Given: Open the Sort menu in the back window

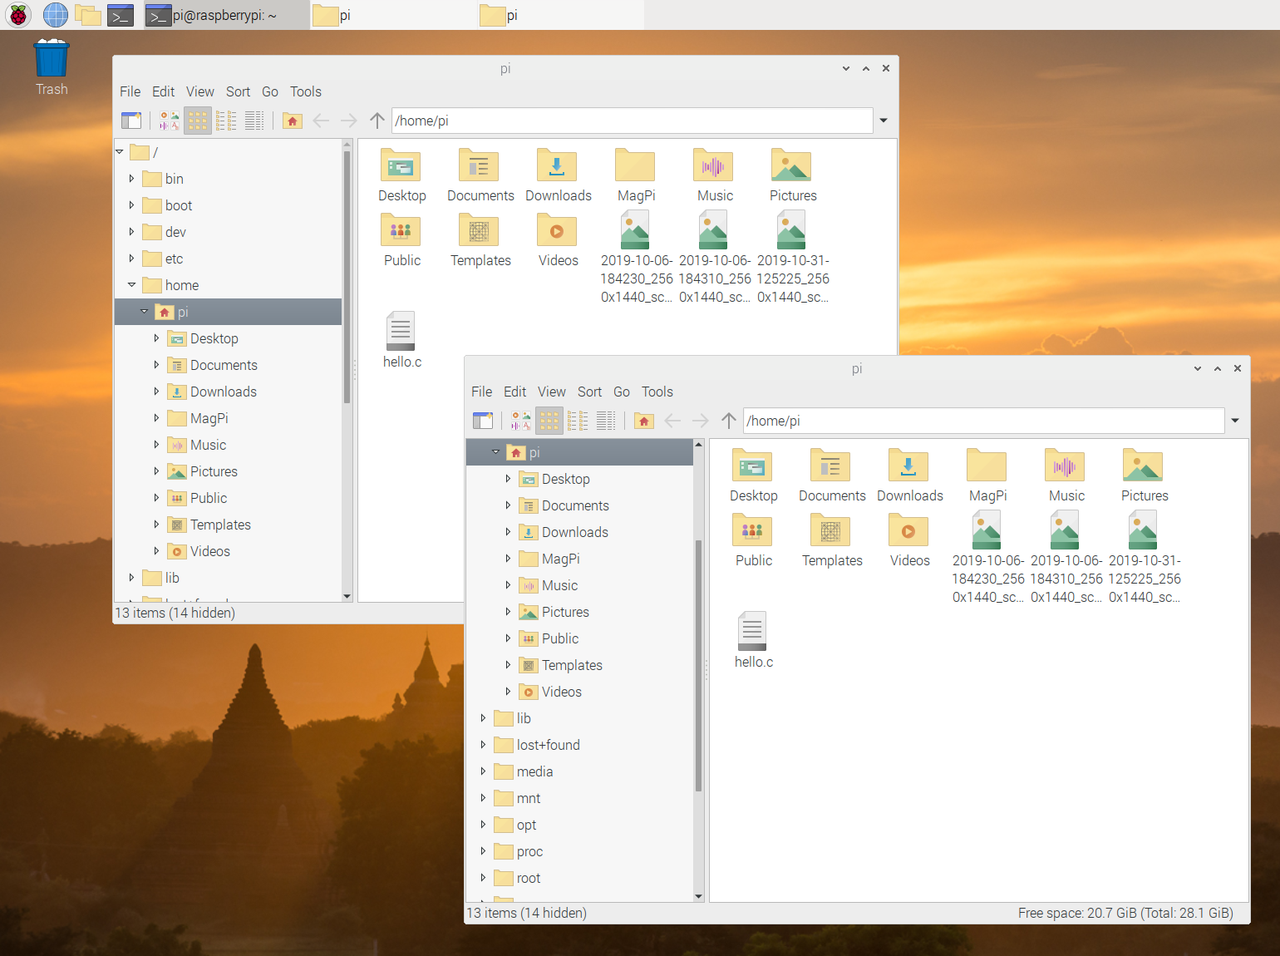Looking at the screenshot, I should 238,91.
